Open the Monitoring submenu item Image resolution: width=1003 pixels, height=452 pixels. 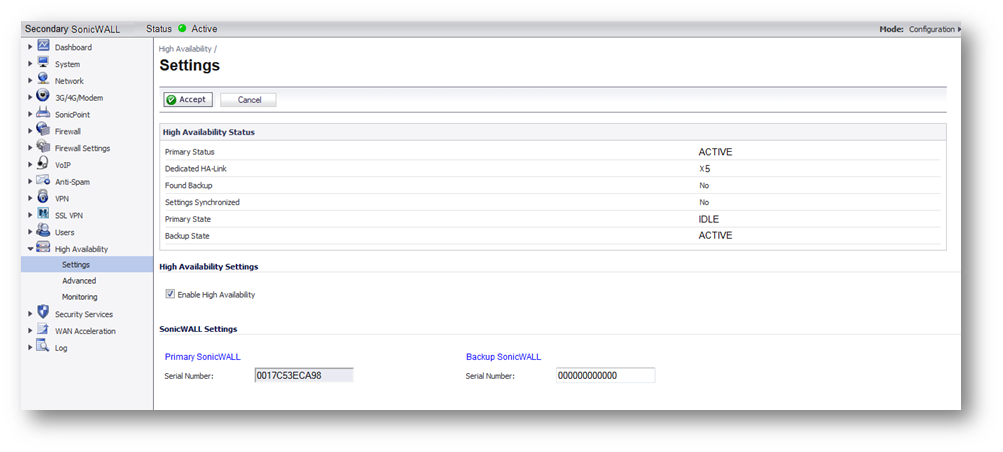[x=80, y=297]
